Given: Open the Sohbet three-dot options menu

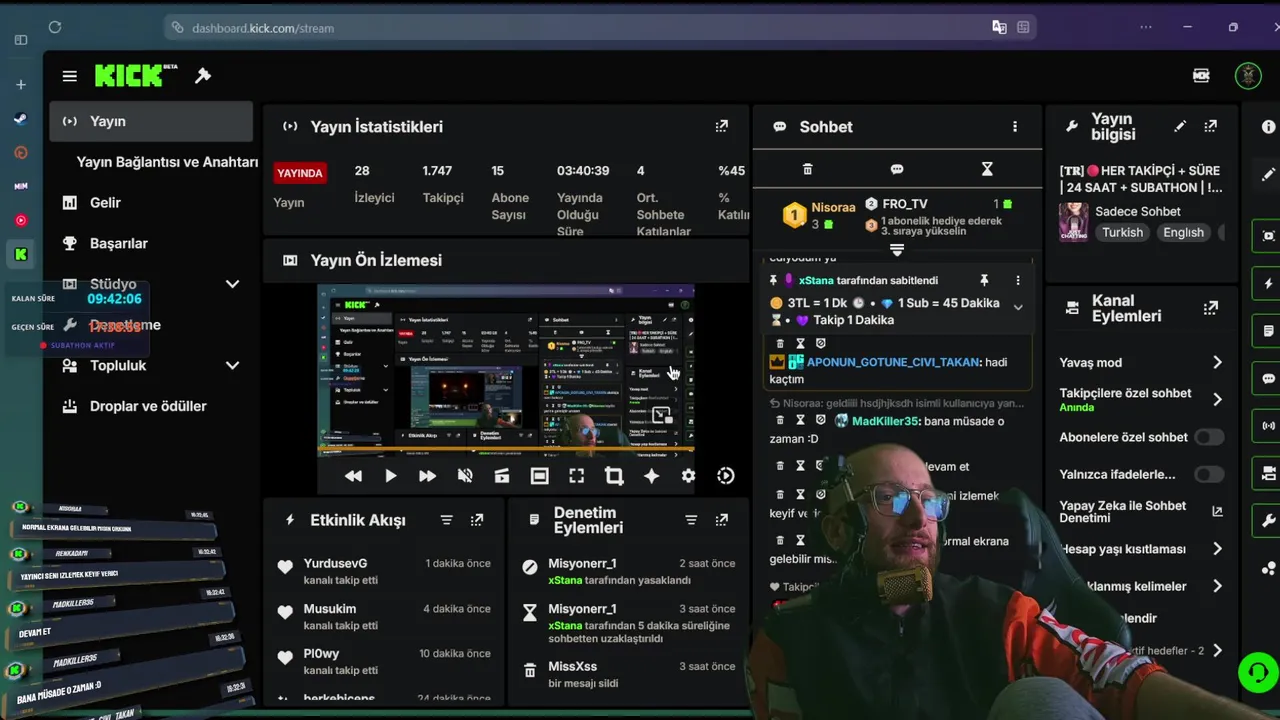Looking at the screenshot, I should [1015, 127].
